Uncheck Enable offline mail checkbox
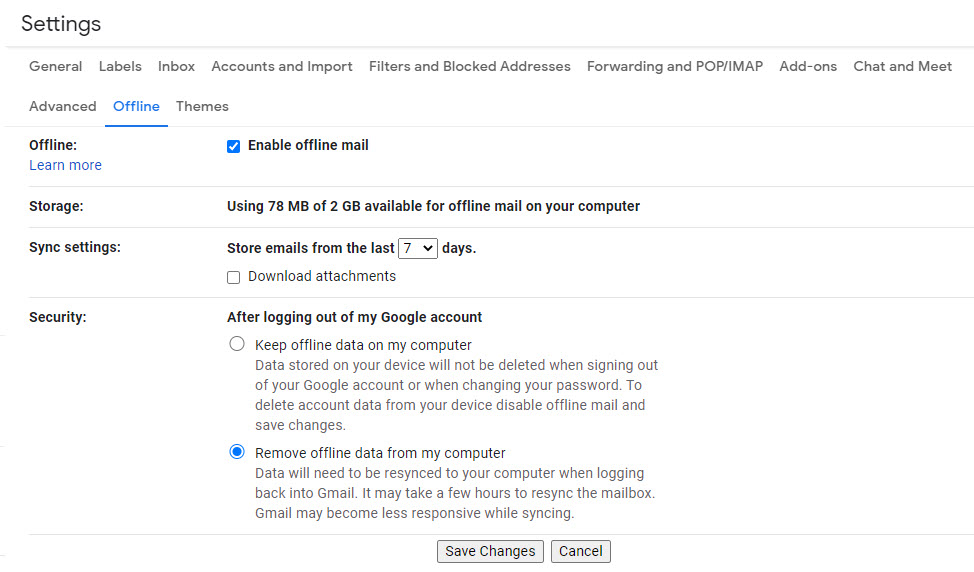 coord(234,147)
